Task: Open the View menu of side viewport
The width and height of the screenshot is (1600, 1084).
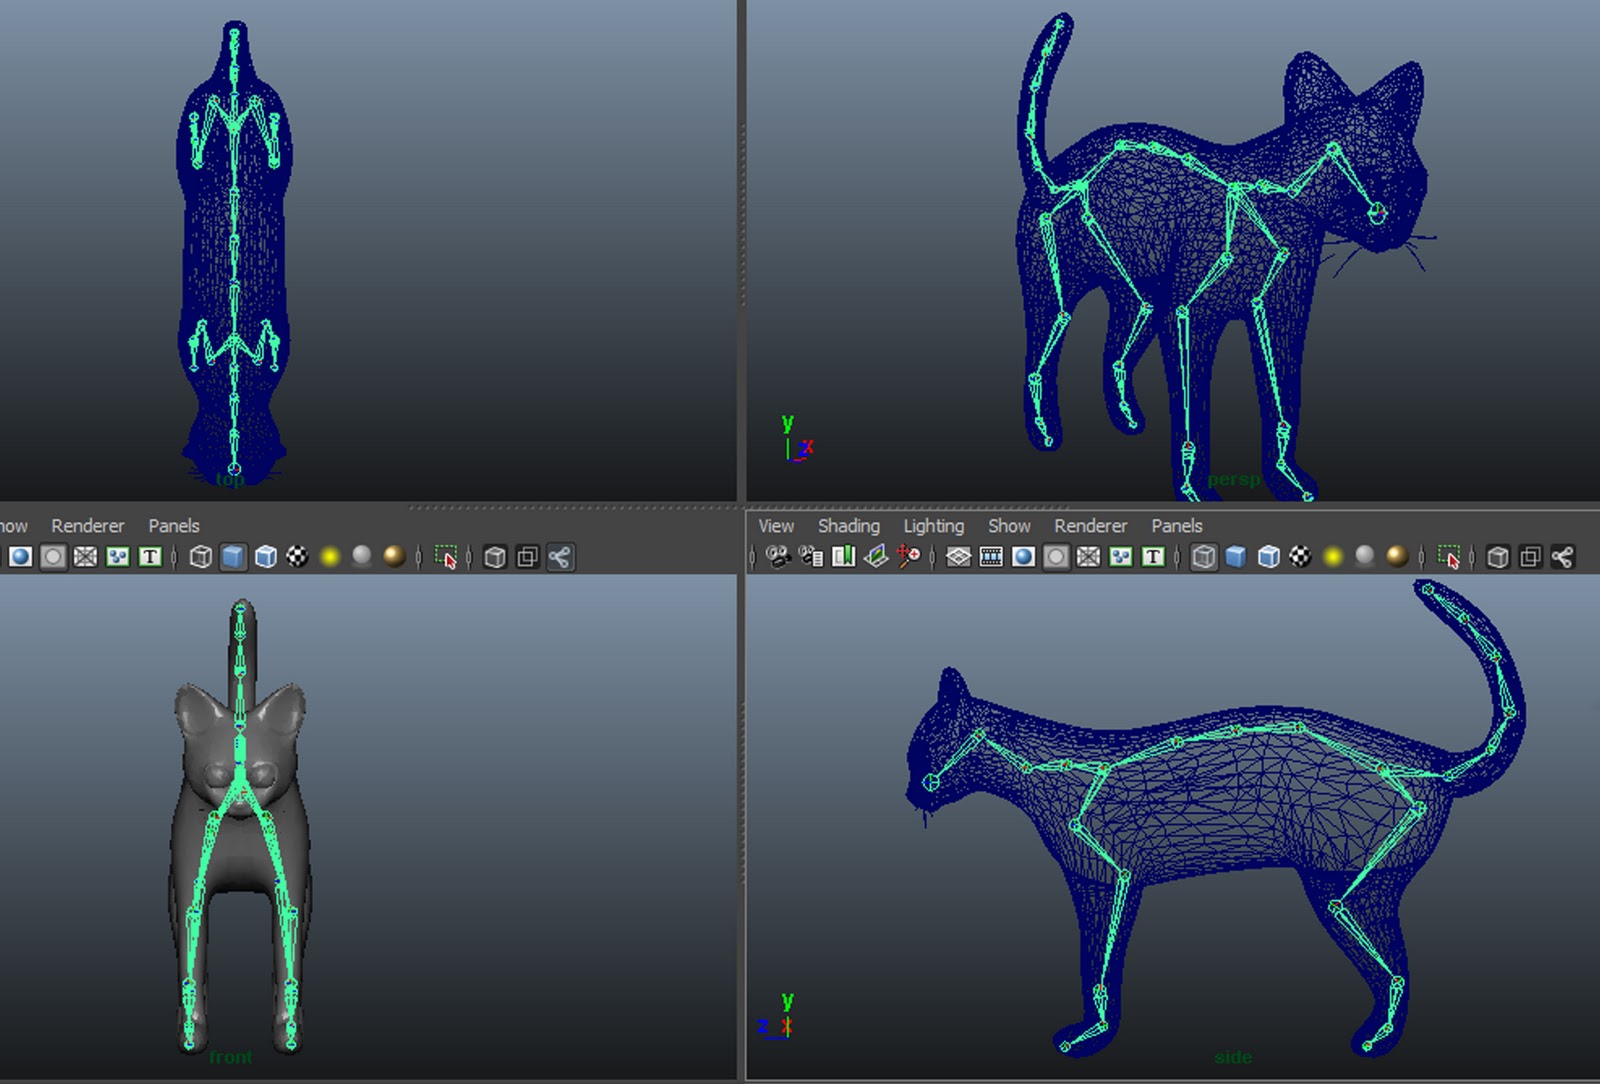Action: (777, 525)
